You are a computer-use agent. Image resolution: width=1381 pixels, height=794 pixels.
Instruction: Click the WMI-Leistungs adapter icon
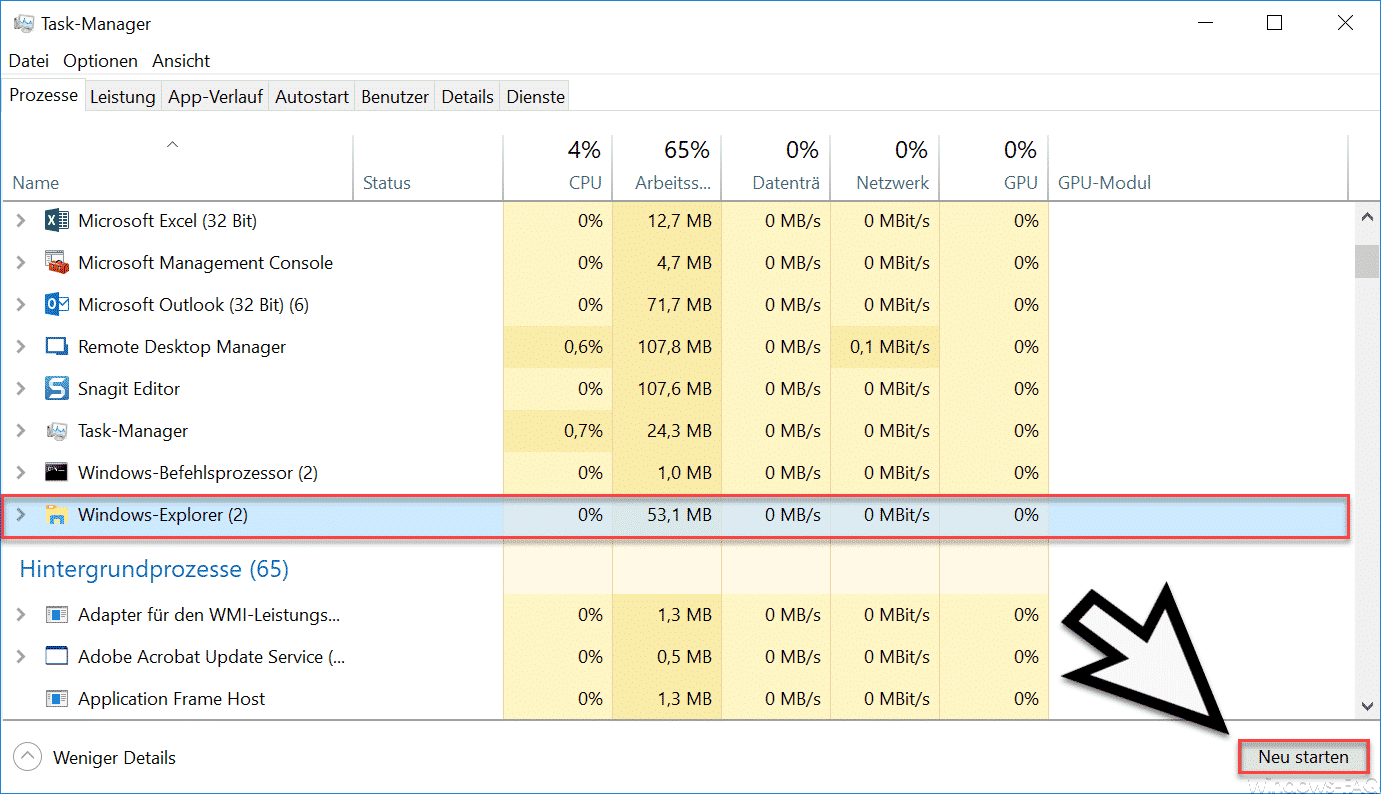click(x=57, y=615)
